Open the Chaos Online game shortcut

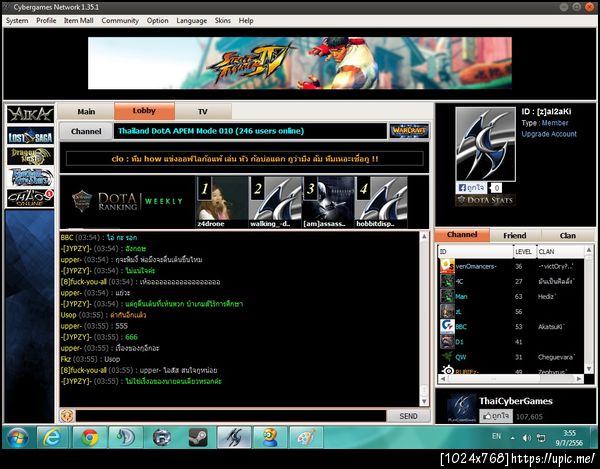point(30,198)
